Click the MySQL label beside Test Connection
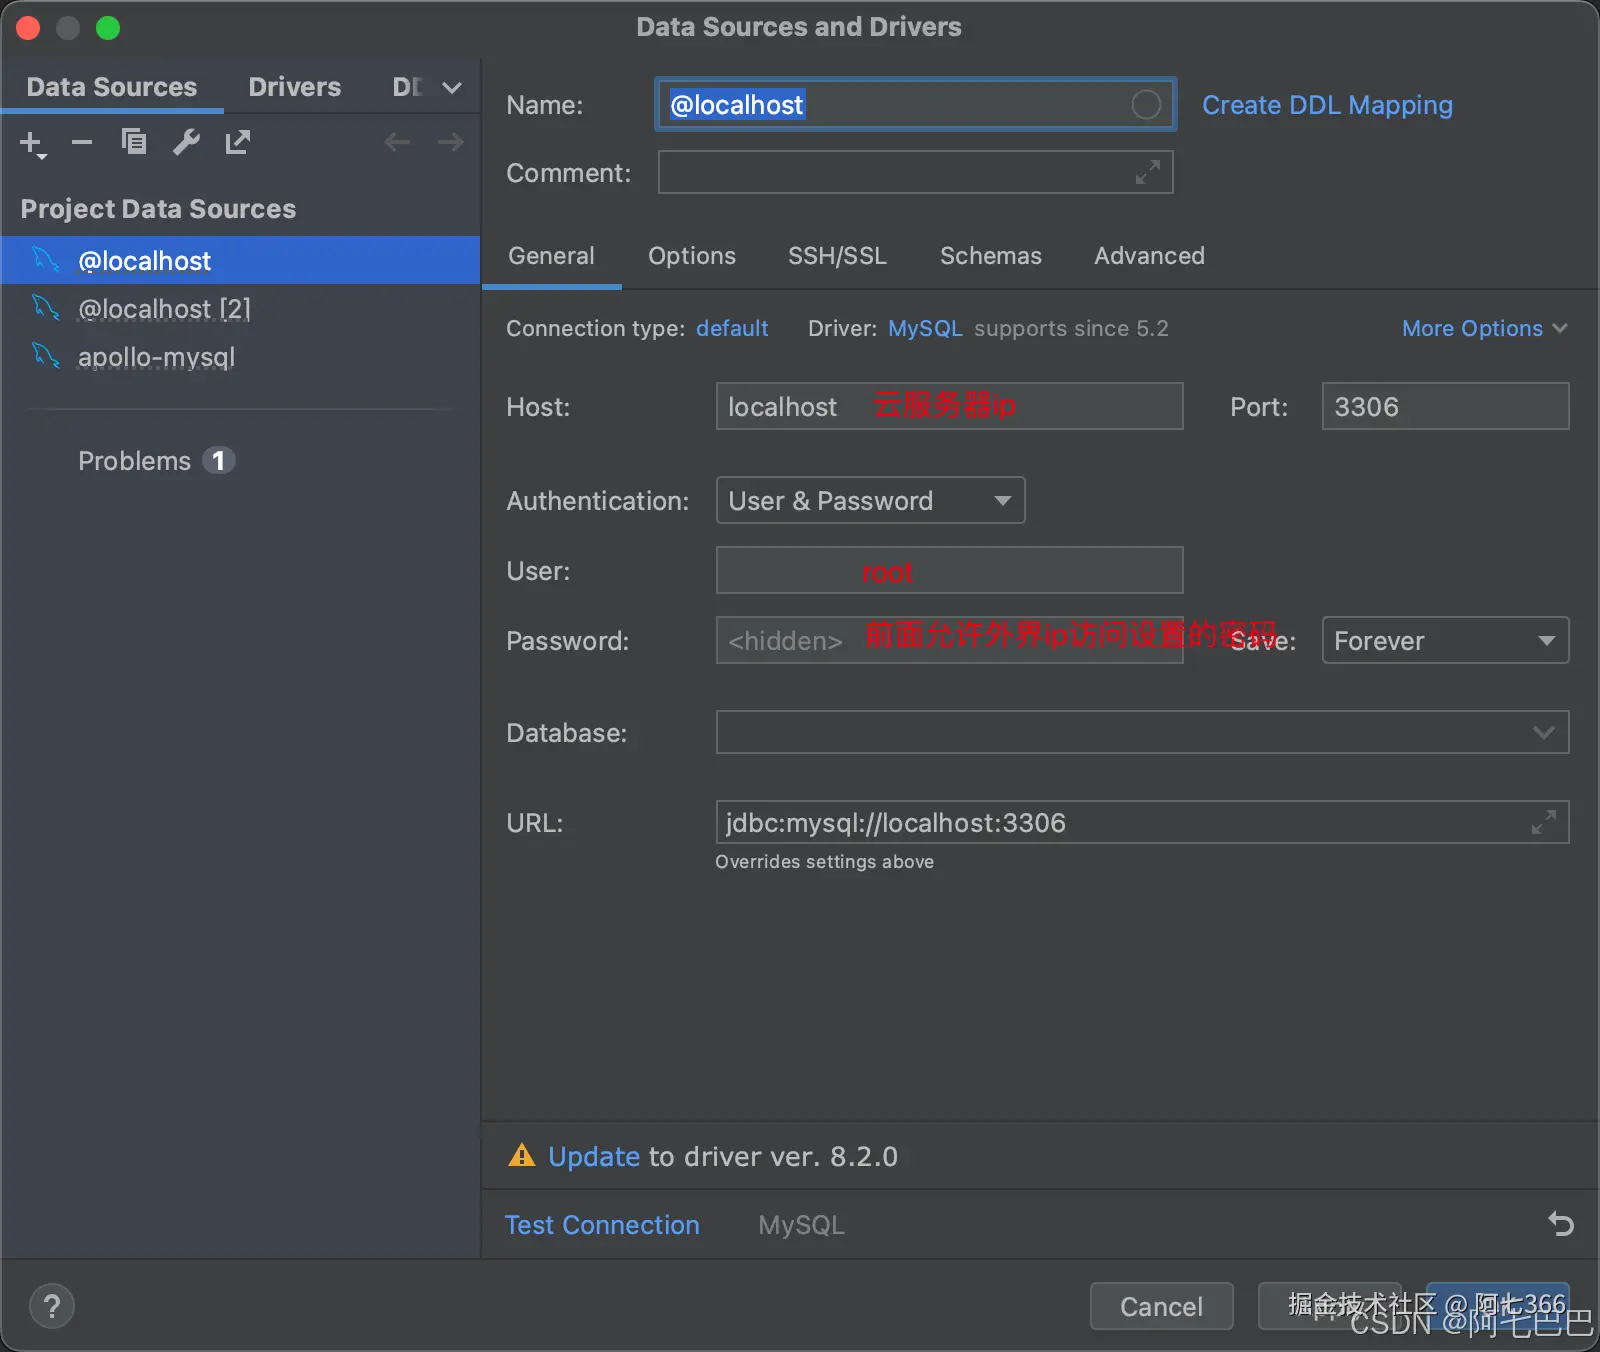 pyautogui.click(x=801, y=1225)
